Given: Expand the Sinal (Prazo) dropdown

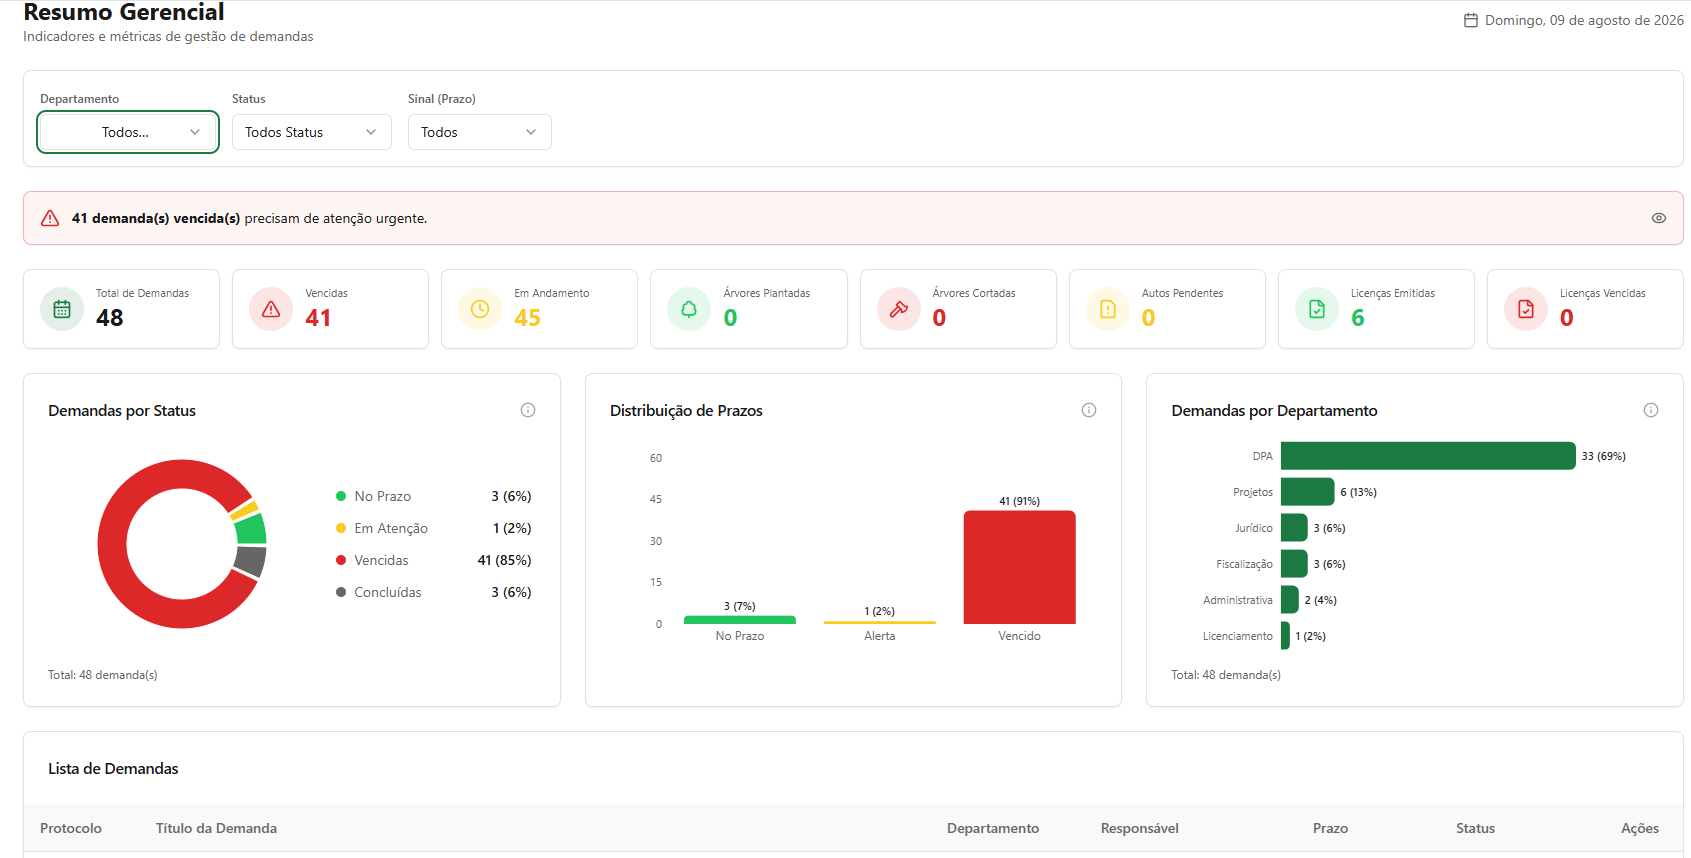Looking at the screenshot, I should (479, 132).
